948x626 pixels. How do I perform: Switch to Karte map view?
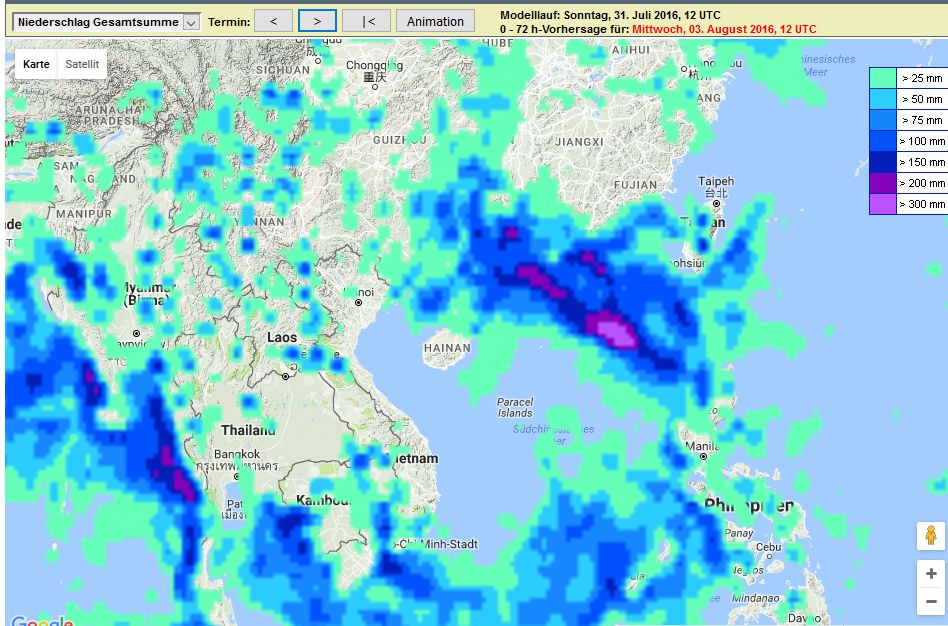36,64
